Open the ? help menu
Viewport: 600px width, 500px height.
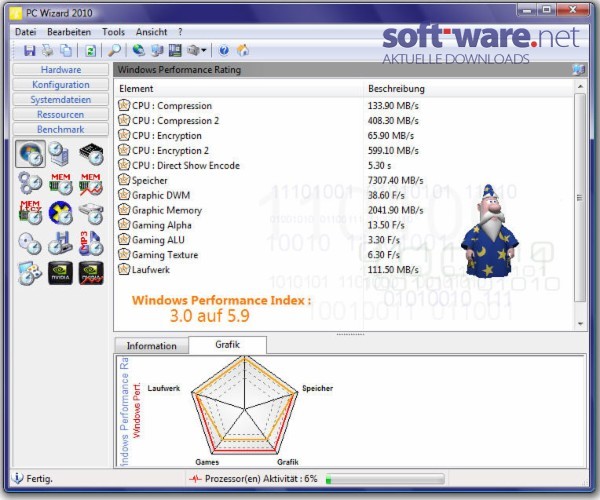click(x=180, y=32)
